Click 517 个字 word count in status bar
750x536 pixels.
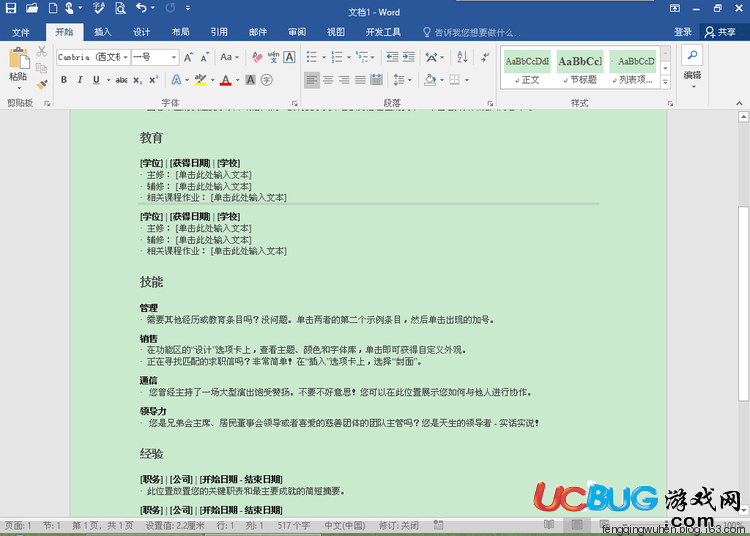click(294, 525)
